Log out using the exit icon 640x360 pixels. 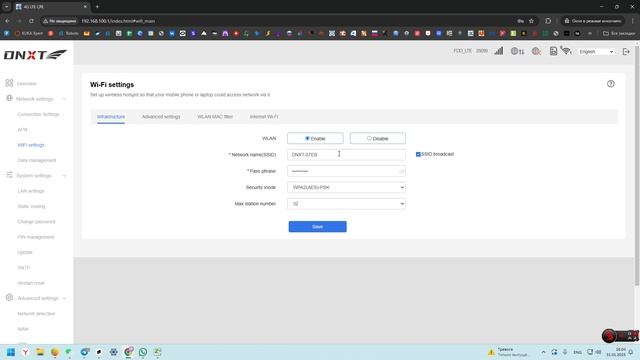626,51
